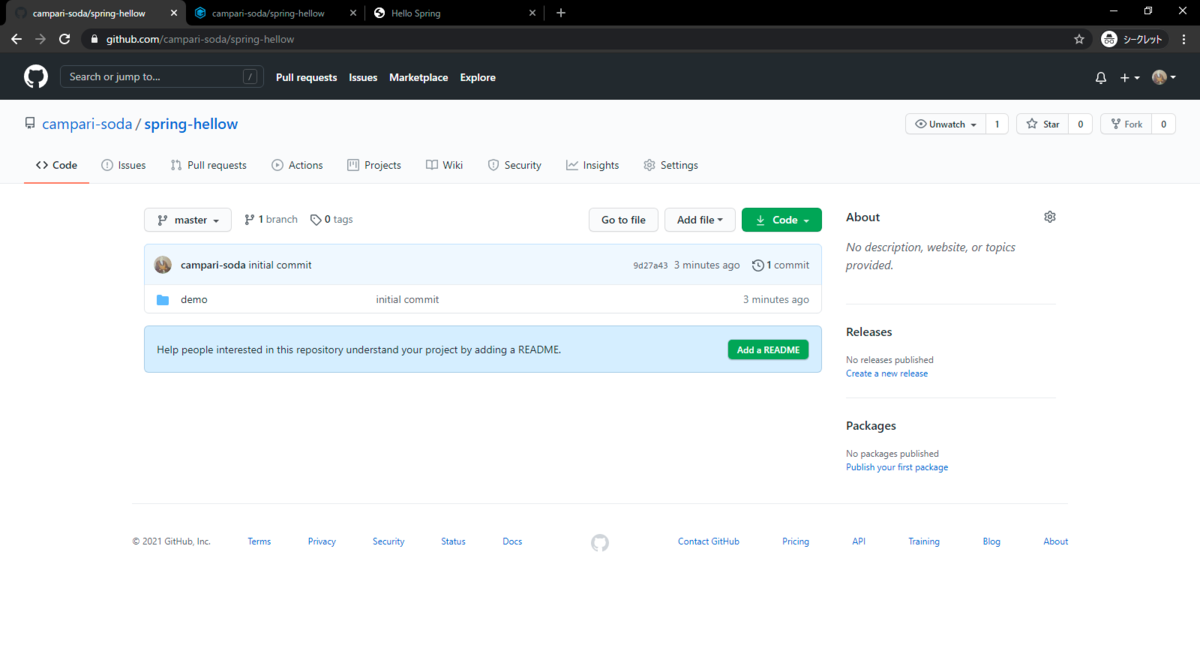The height and width of the screenshot is (645, 1200).
Task: Open commit hash 9d27a43
Action: point(650,266)
